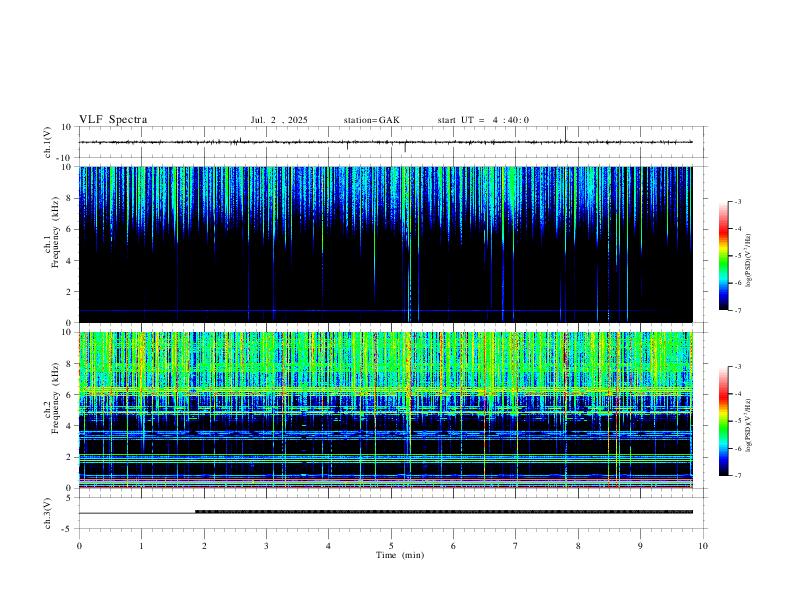
Task: Click time axis tick label "3"
Action: [266, 546]
